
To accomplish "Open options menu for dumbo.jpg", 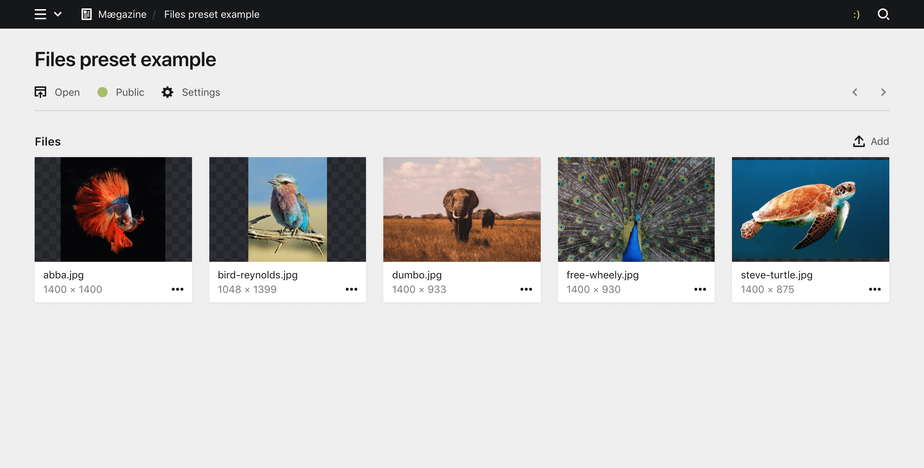I will 526,289.
